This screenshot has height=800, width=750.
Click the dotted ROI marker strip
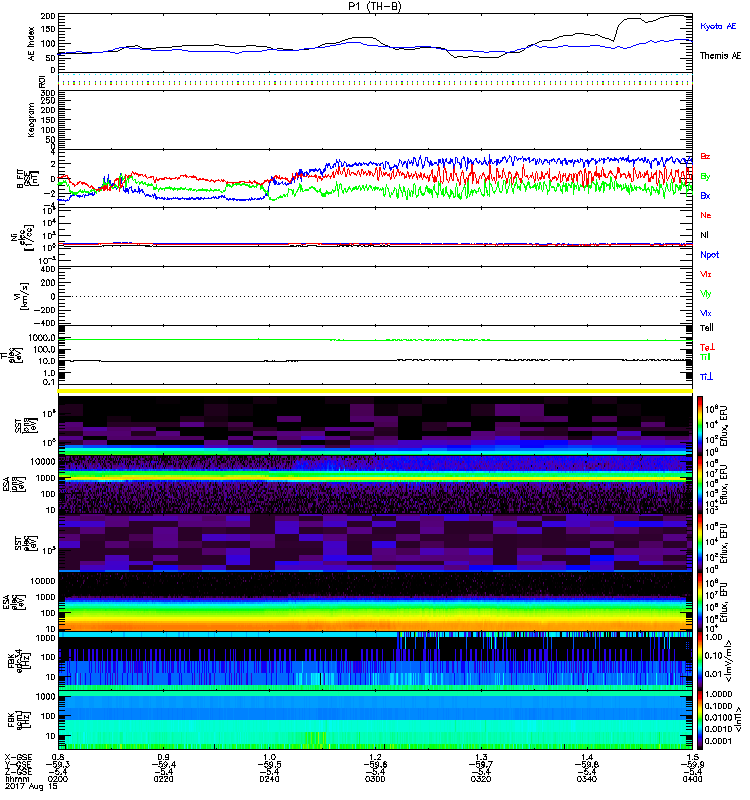pyautogui.click(x=375, y=82)
